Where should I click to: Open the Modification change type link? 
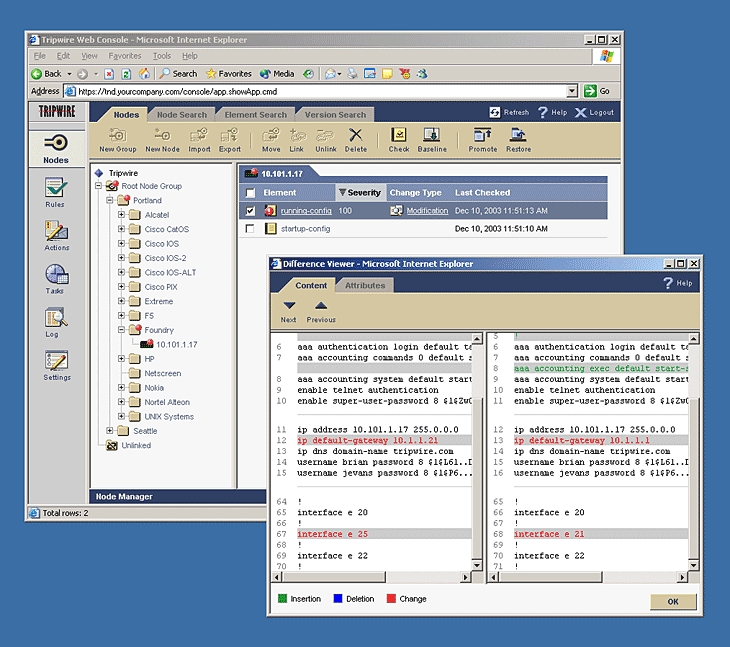[427, 211]
